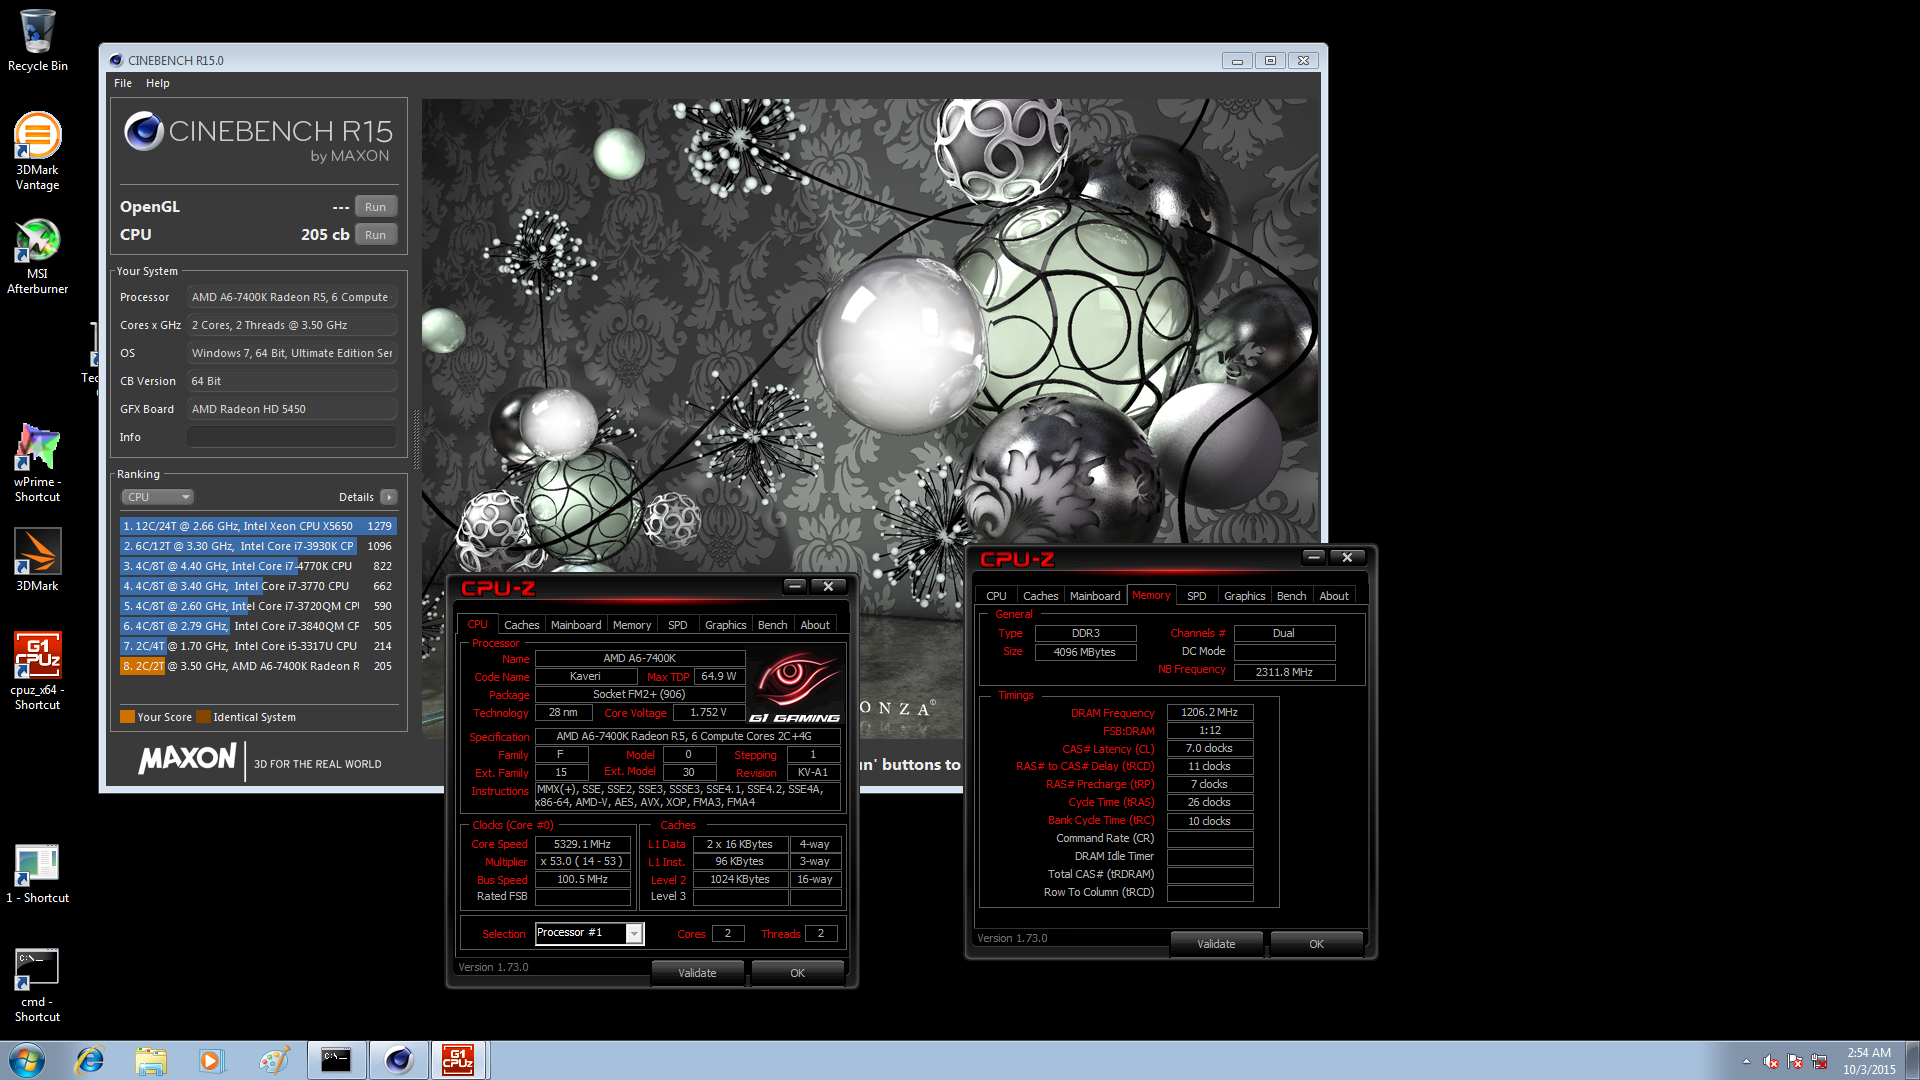Click the ranking Details arrow button
Screen dimensions: 1920x1080
389,497
